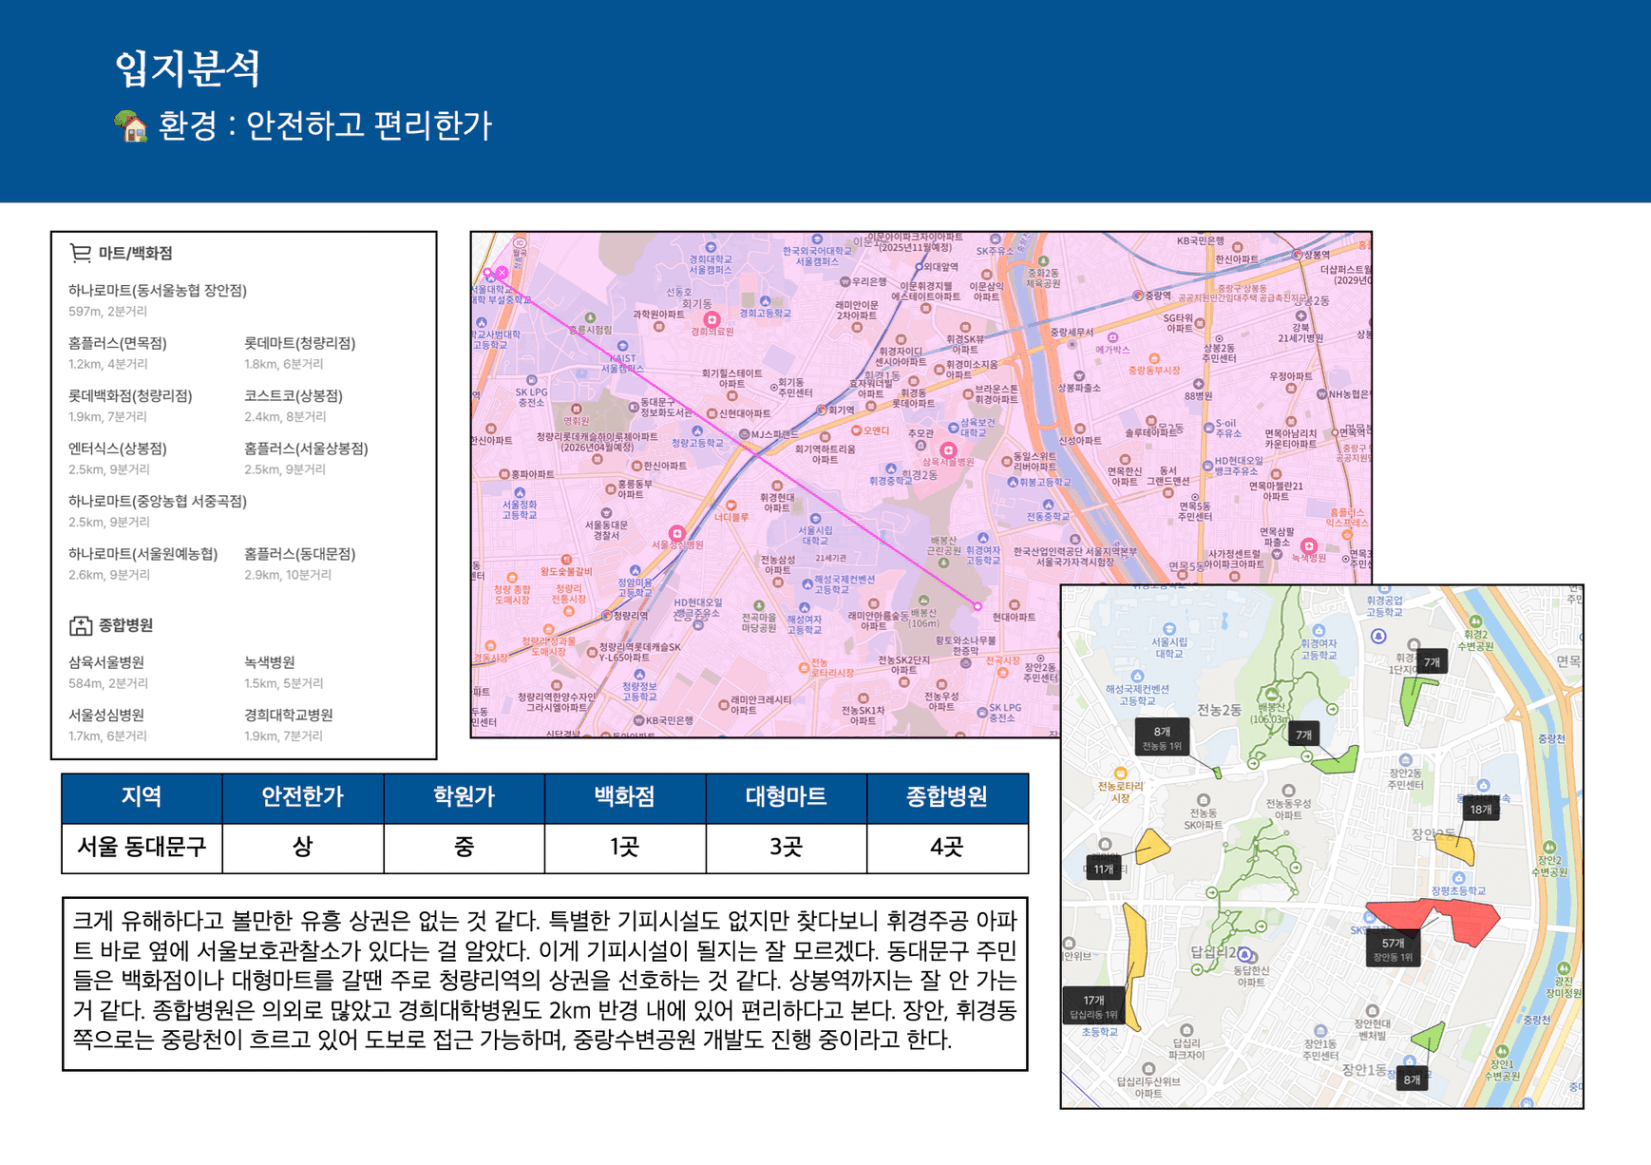Select 홈플러스(동대문점) entry

click(299, 554)
